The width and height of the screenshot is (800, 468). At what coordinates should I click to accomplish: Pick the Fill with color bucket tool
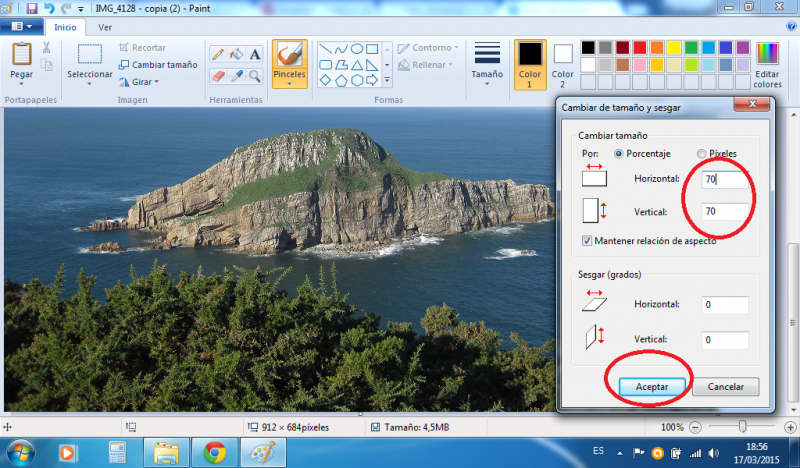pyautogui.click(x=237, y=53)
